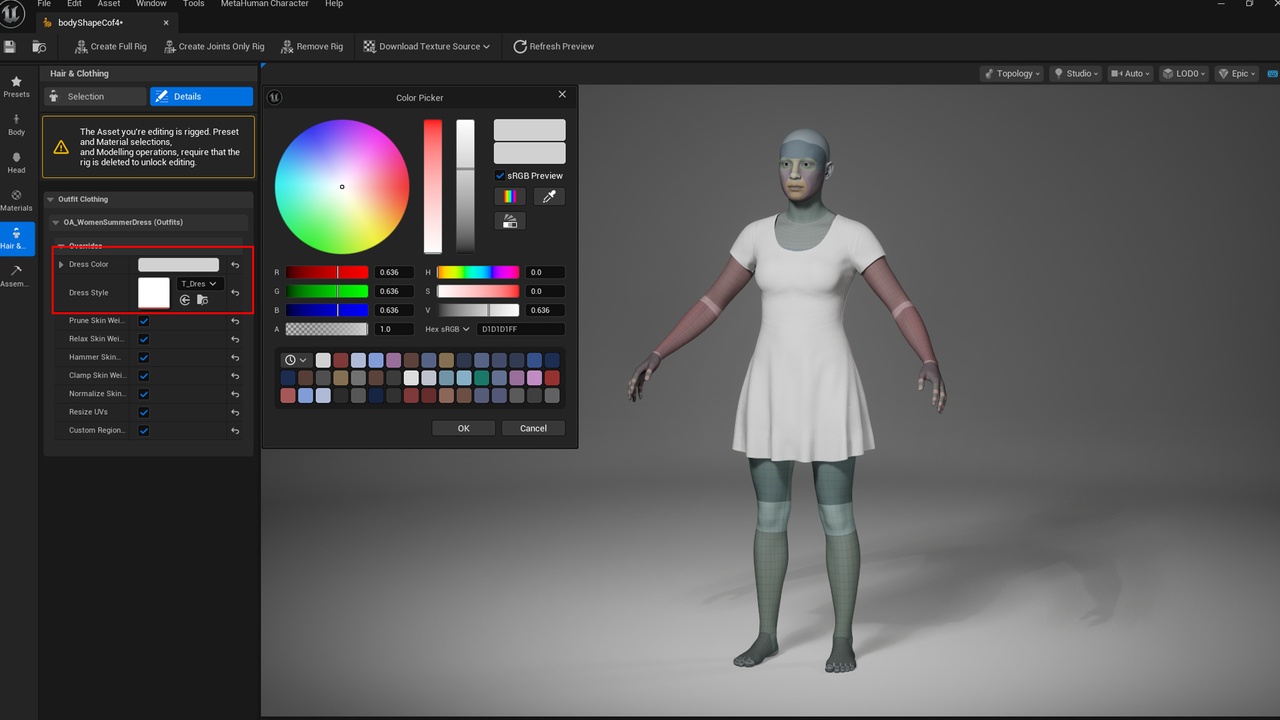Collapse OA_WomenSummerDress (Outfits) section

56,222
